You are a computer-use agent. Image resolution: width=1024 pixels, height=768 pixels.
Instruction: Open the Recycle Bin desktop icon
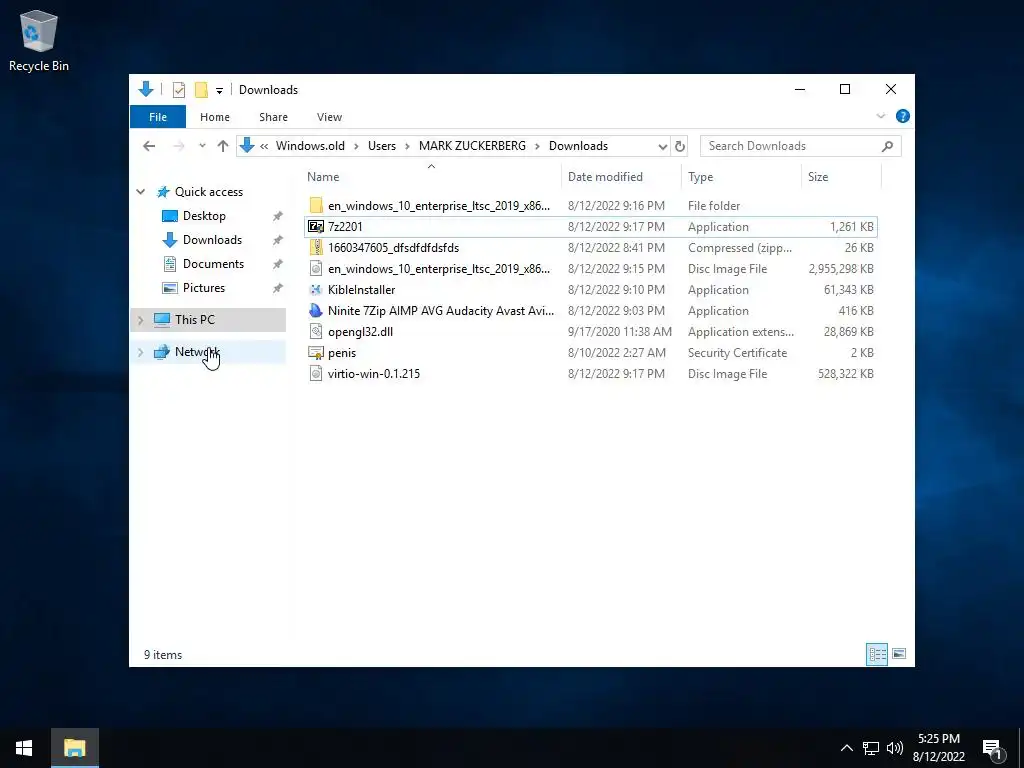click(x=39, y=40)
